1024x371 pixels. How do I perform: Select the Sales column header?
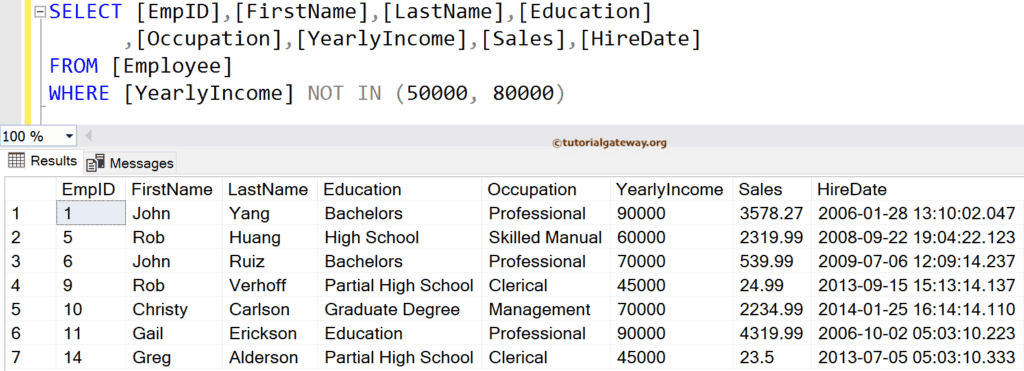tap(772, 189)
